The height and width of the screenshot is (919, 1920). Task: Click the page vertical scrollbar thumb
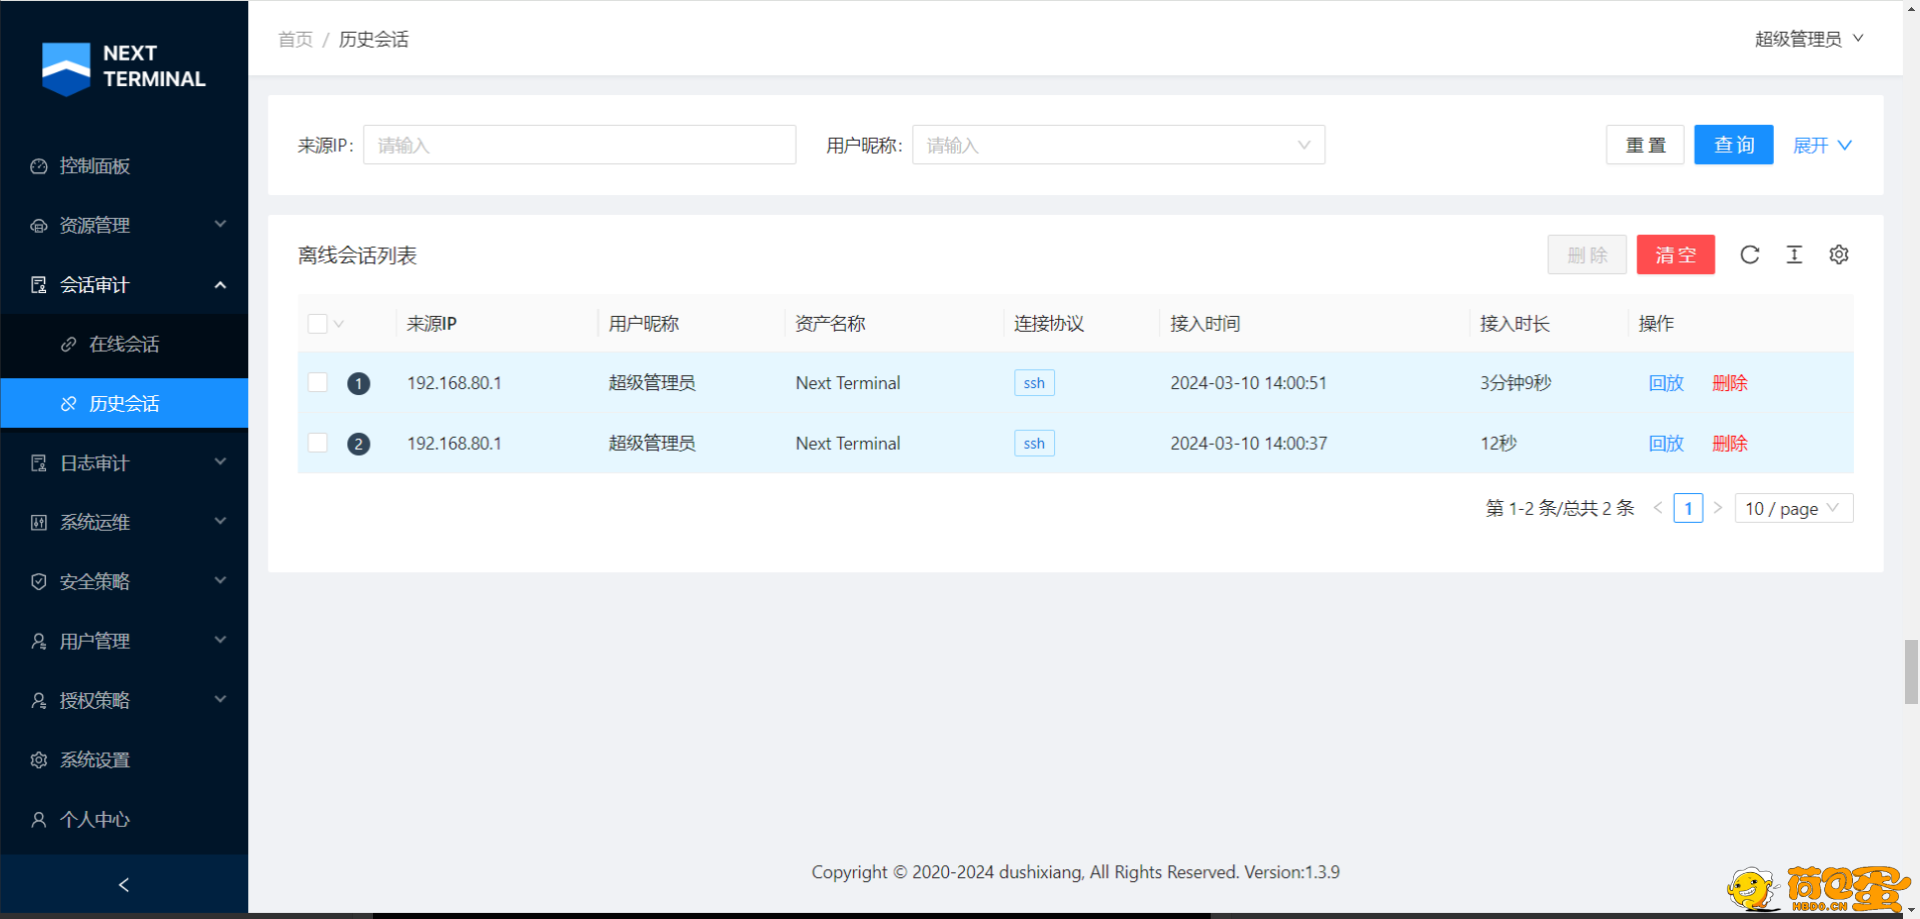(x=1911, y=673)
